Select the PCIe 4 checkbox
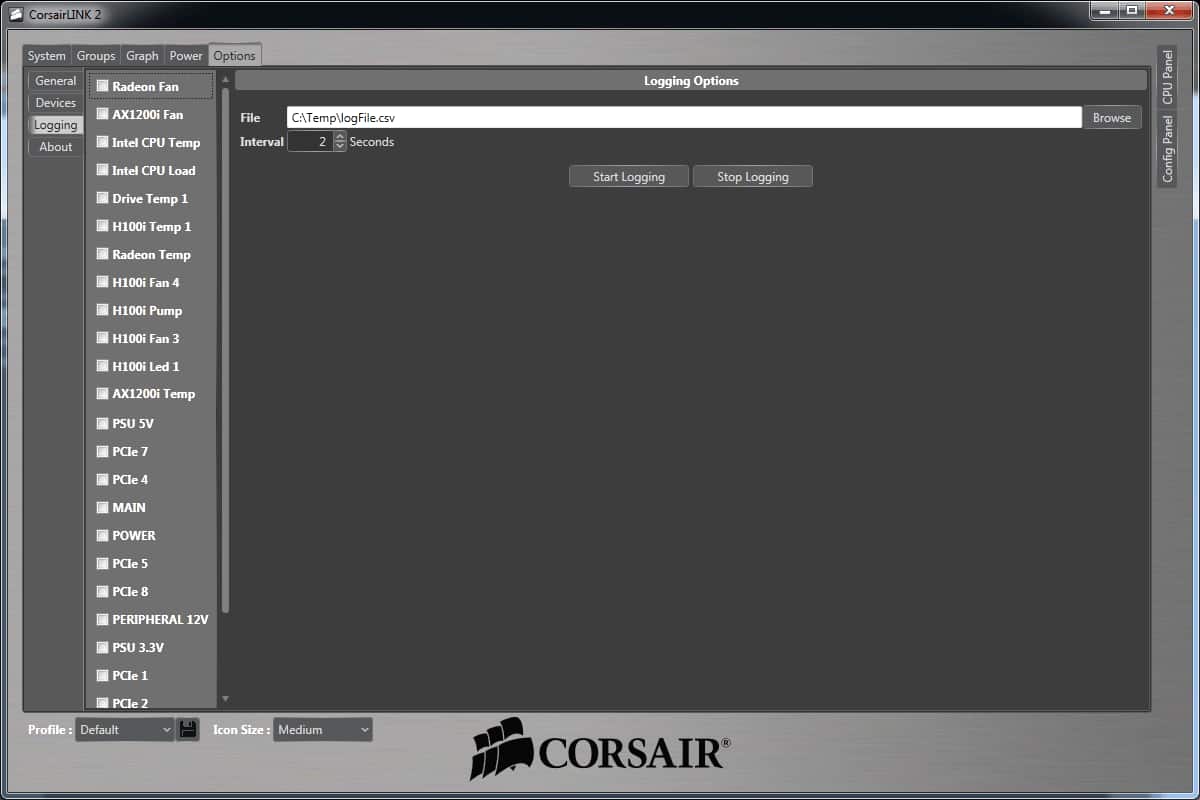This screenshot has width=1200, height=800. (102, 480)
